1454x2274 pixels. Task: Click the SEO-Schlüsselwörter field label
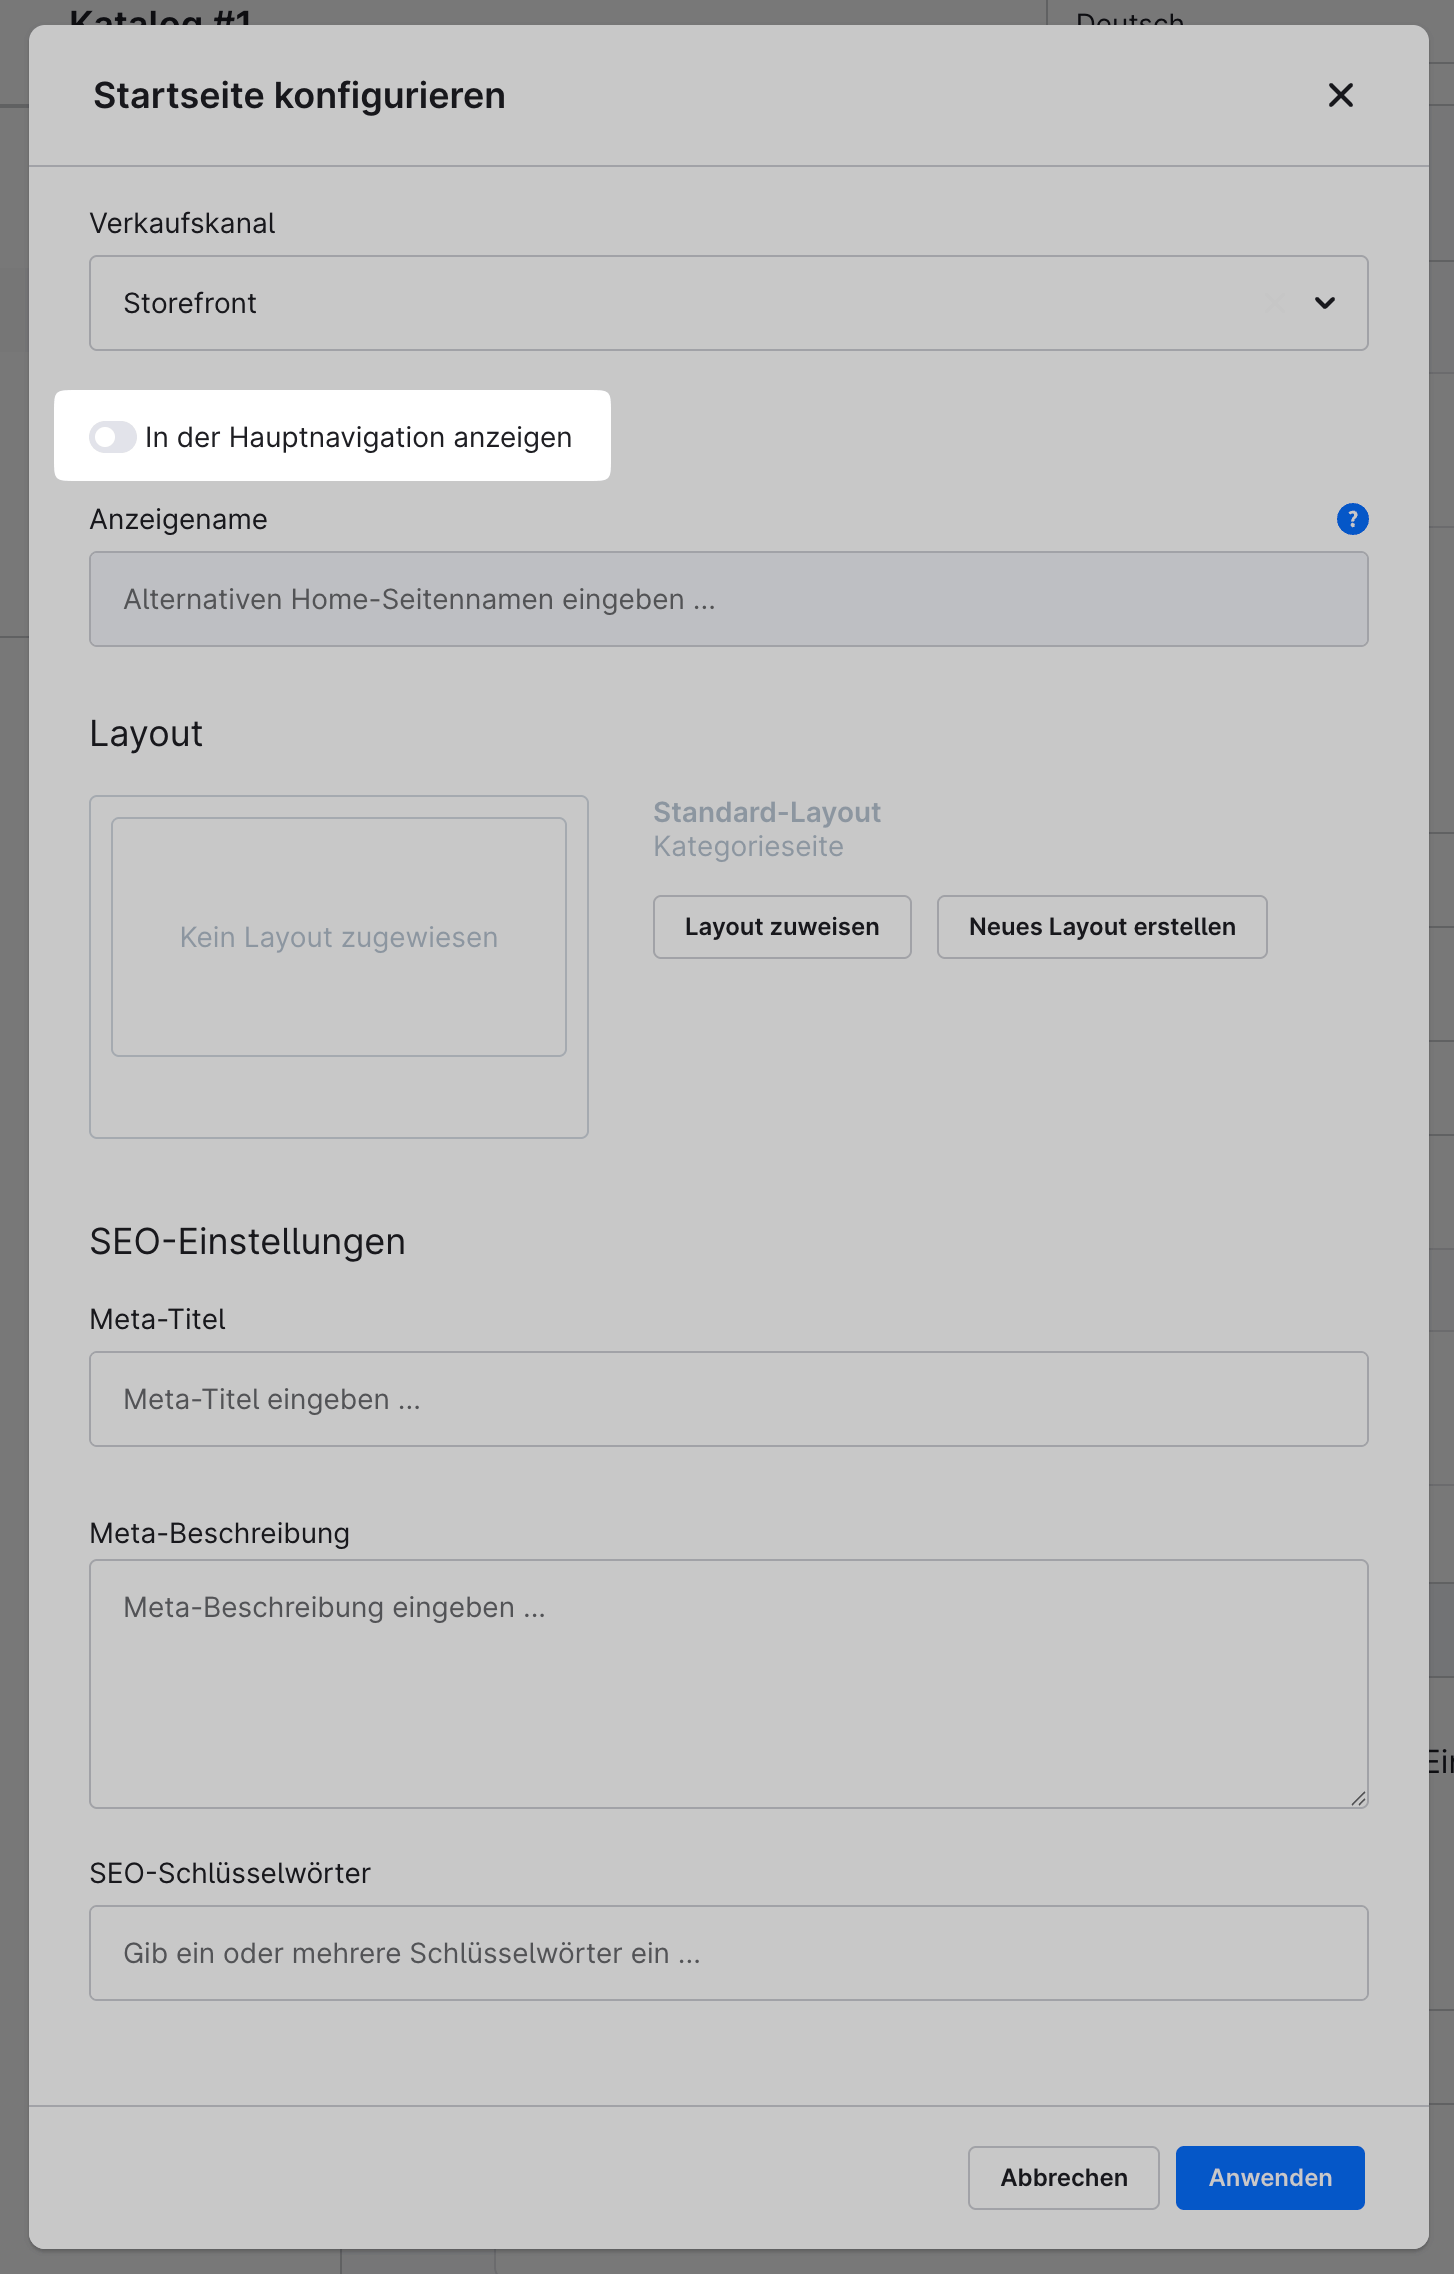click(x=230, y=1873)
